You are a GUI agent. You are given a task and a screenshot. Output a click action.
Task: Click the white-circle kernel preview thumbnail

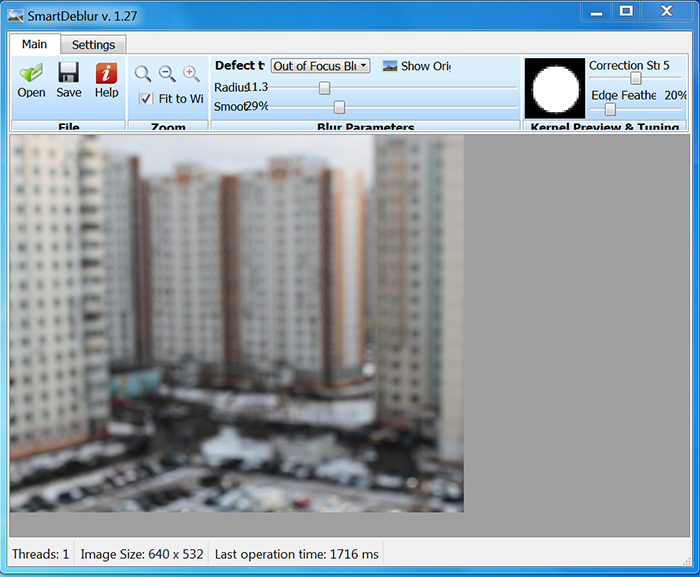(x=555, y=88)
